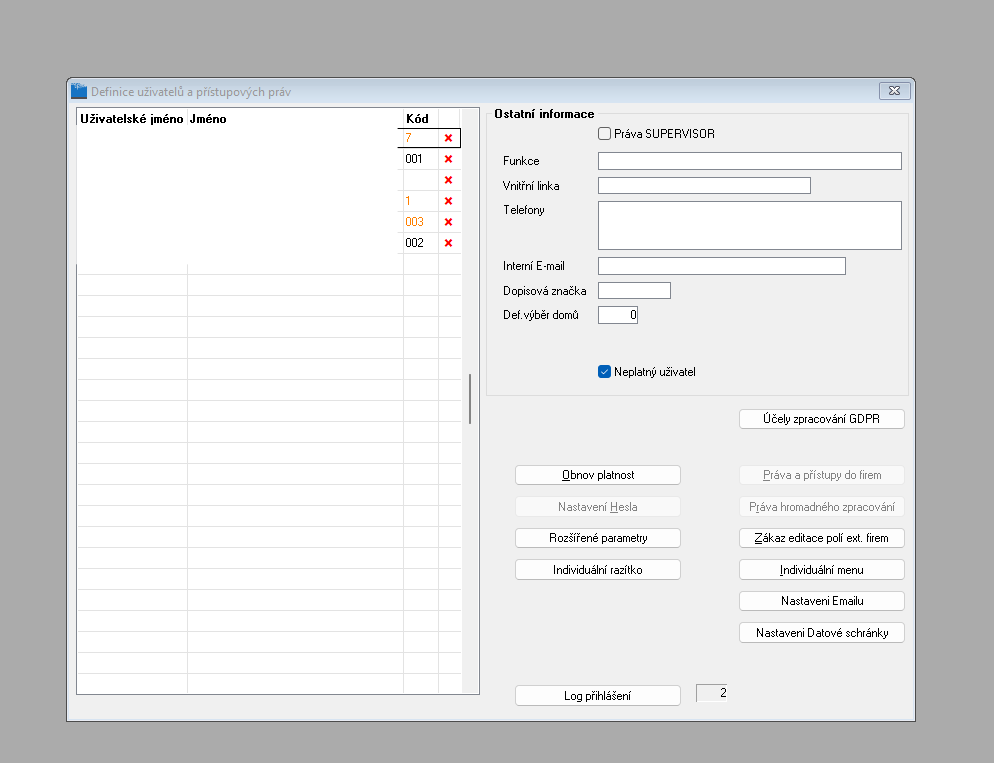Viewport: 994px width, 763px height.
Task: Uncheck the Neplatný uživatel checkbox
Action: click(x=604, y=372)
